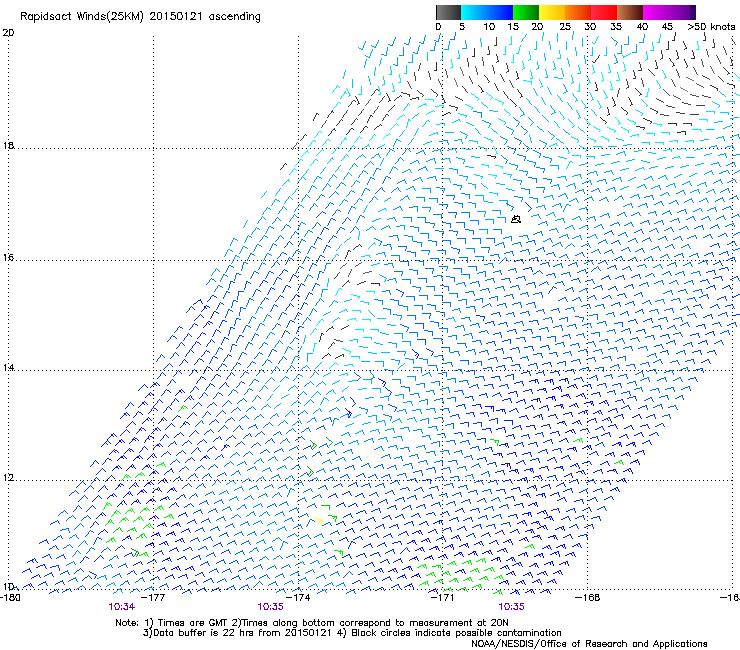Image resolution: width=740 pixels, height=650 pixels.
Task: Click the purple '10:34' time label
Action: 121,607
